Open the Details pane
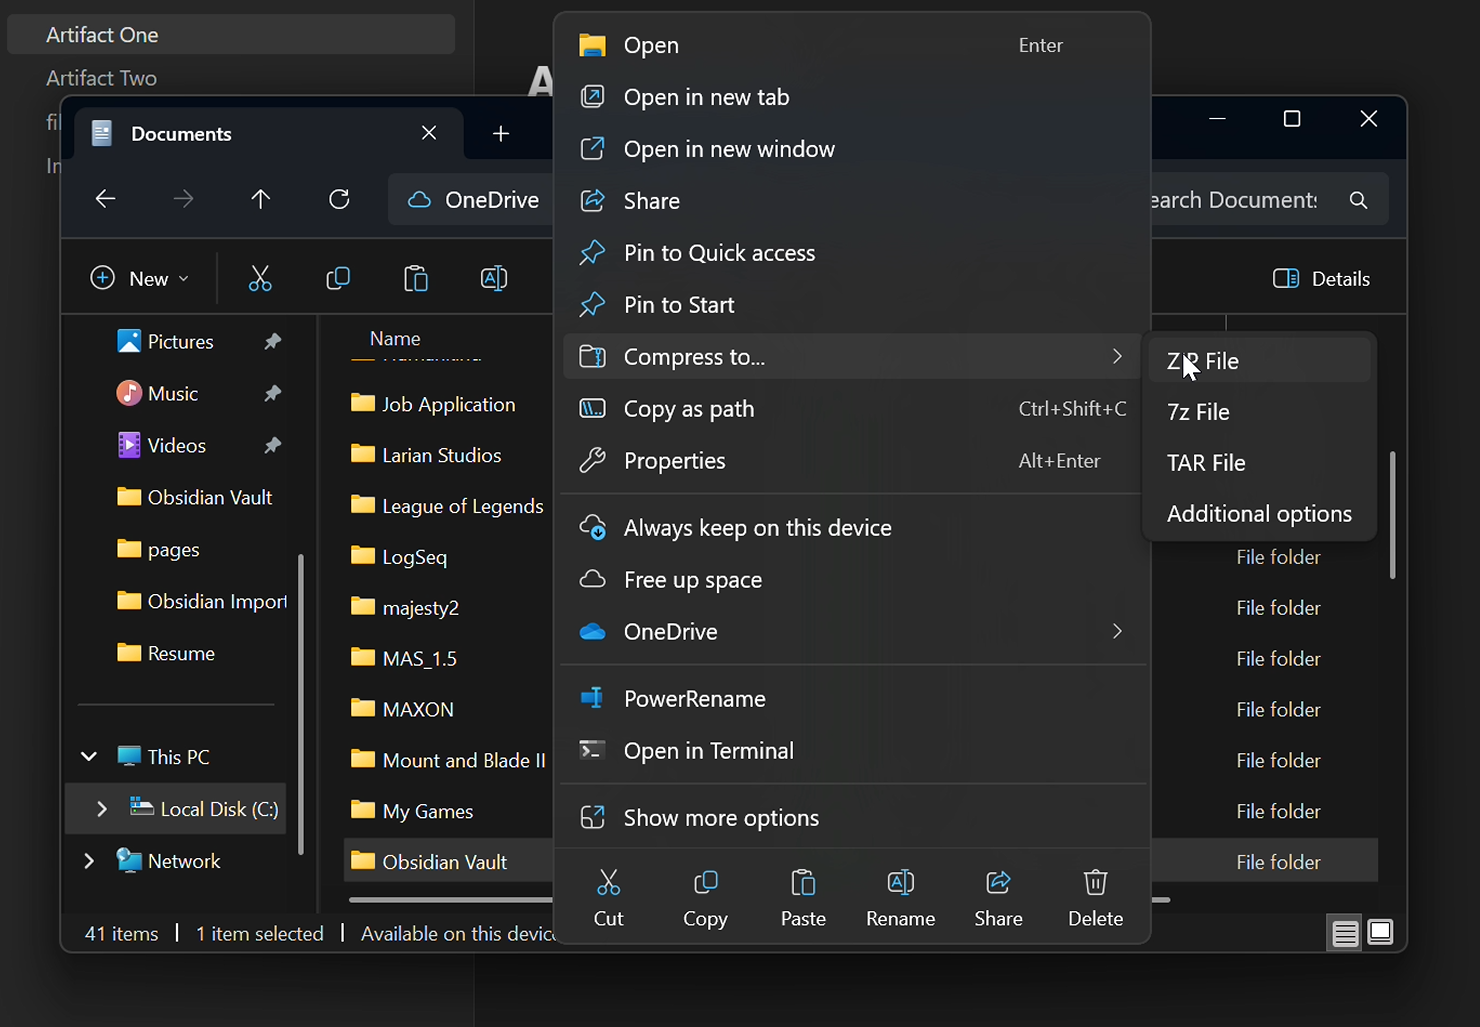 point(1321,278)
